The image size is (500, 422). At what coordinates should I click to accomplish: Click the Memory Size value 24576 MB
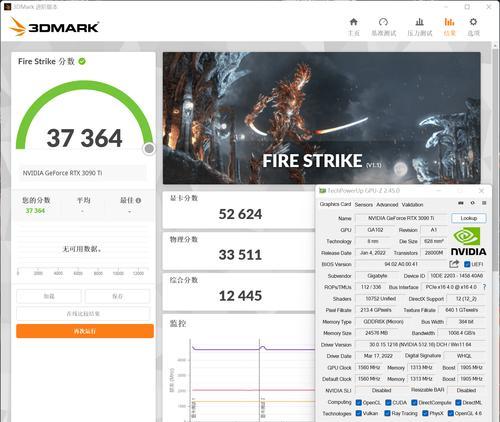[x=376, y=333]
